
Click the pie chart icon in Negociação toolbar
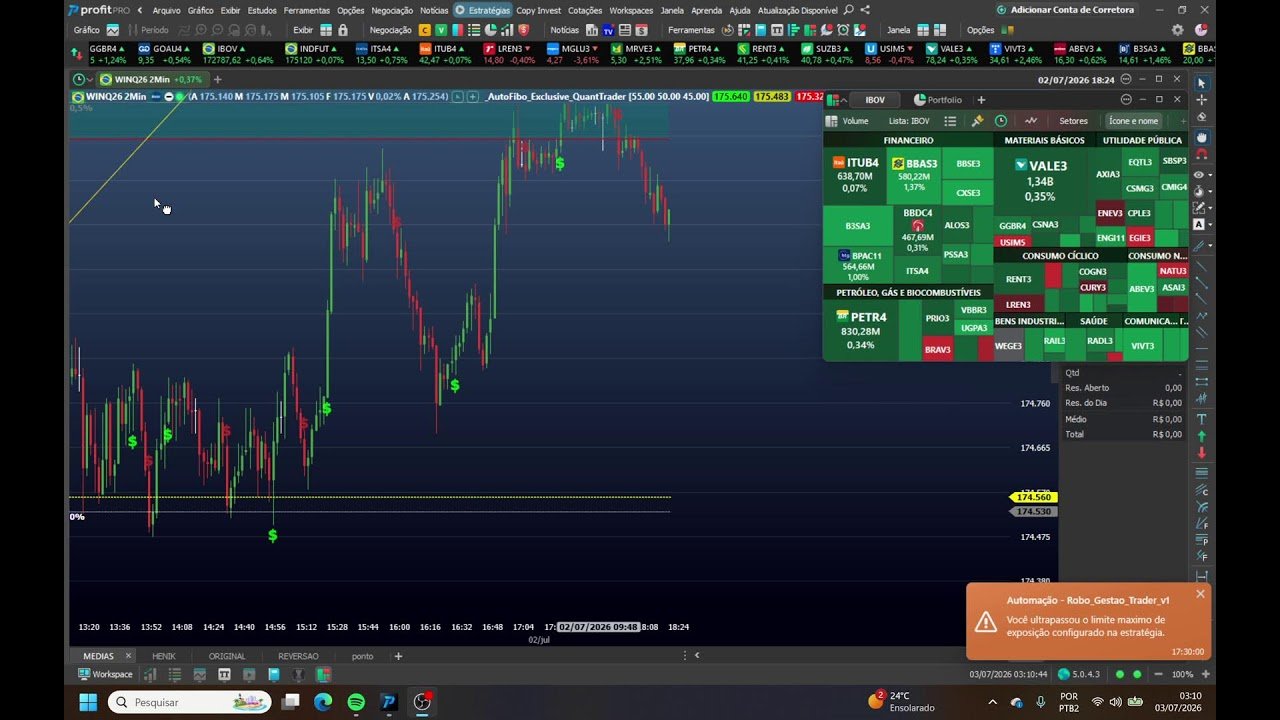[490, 30]
